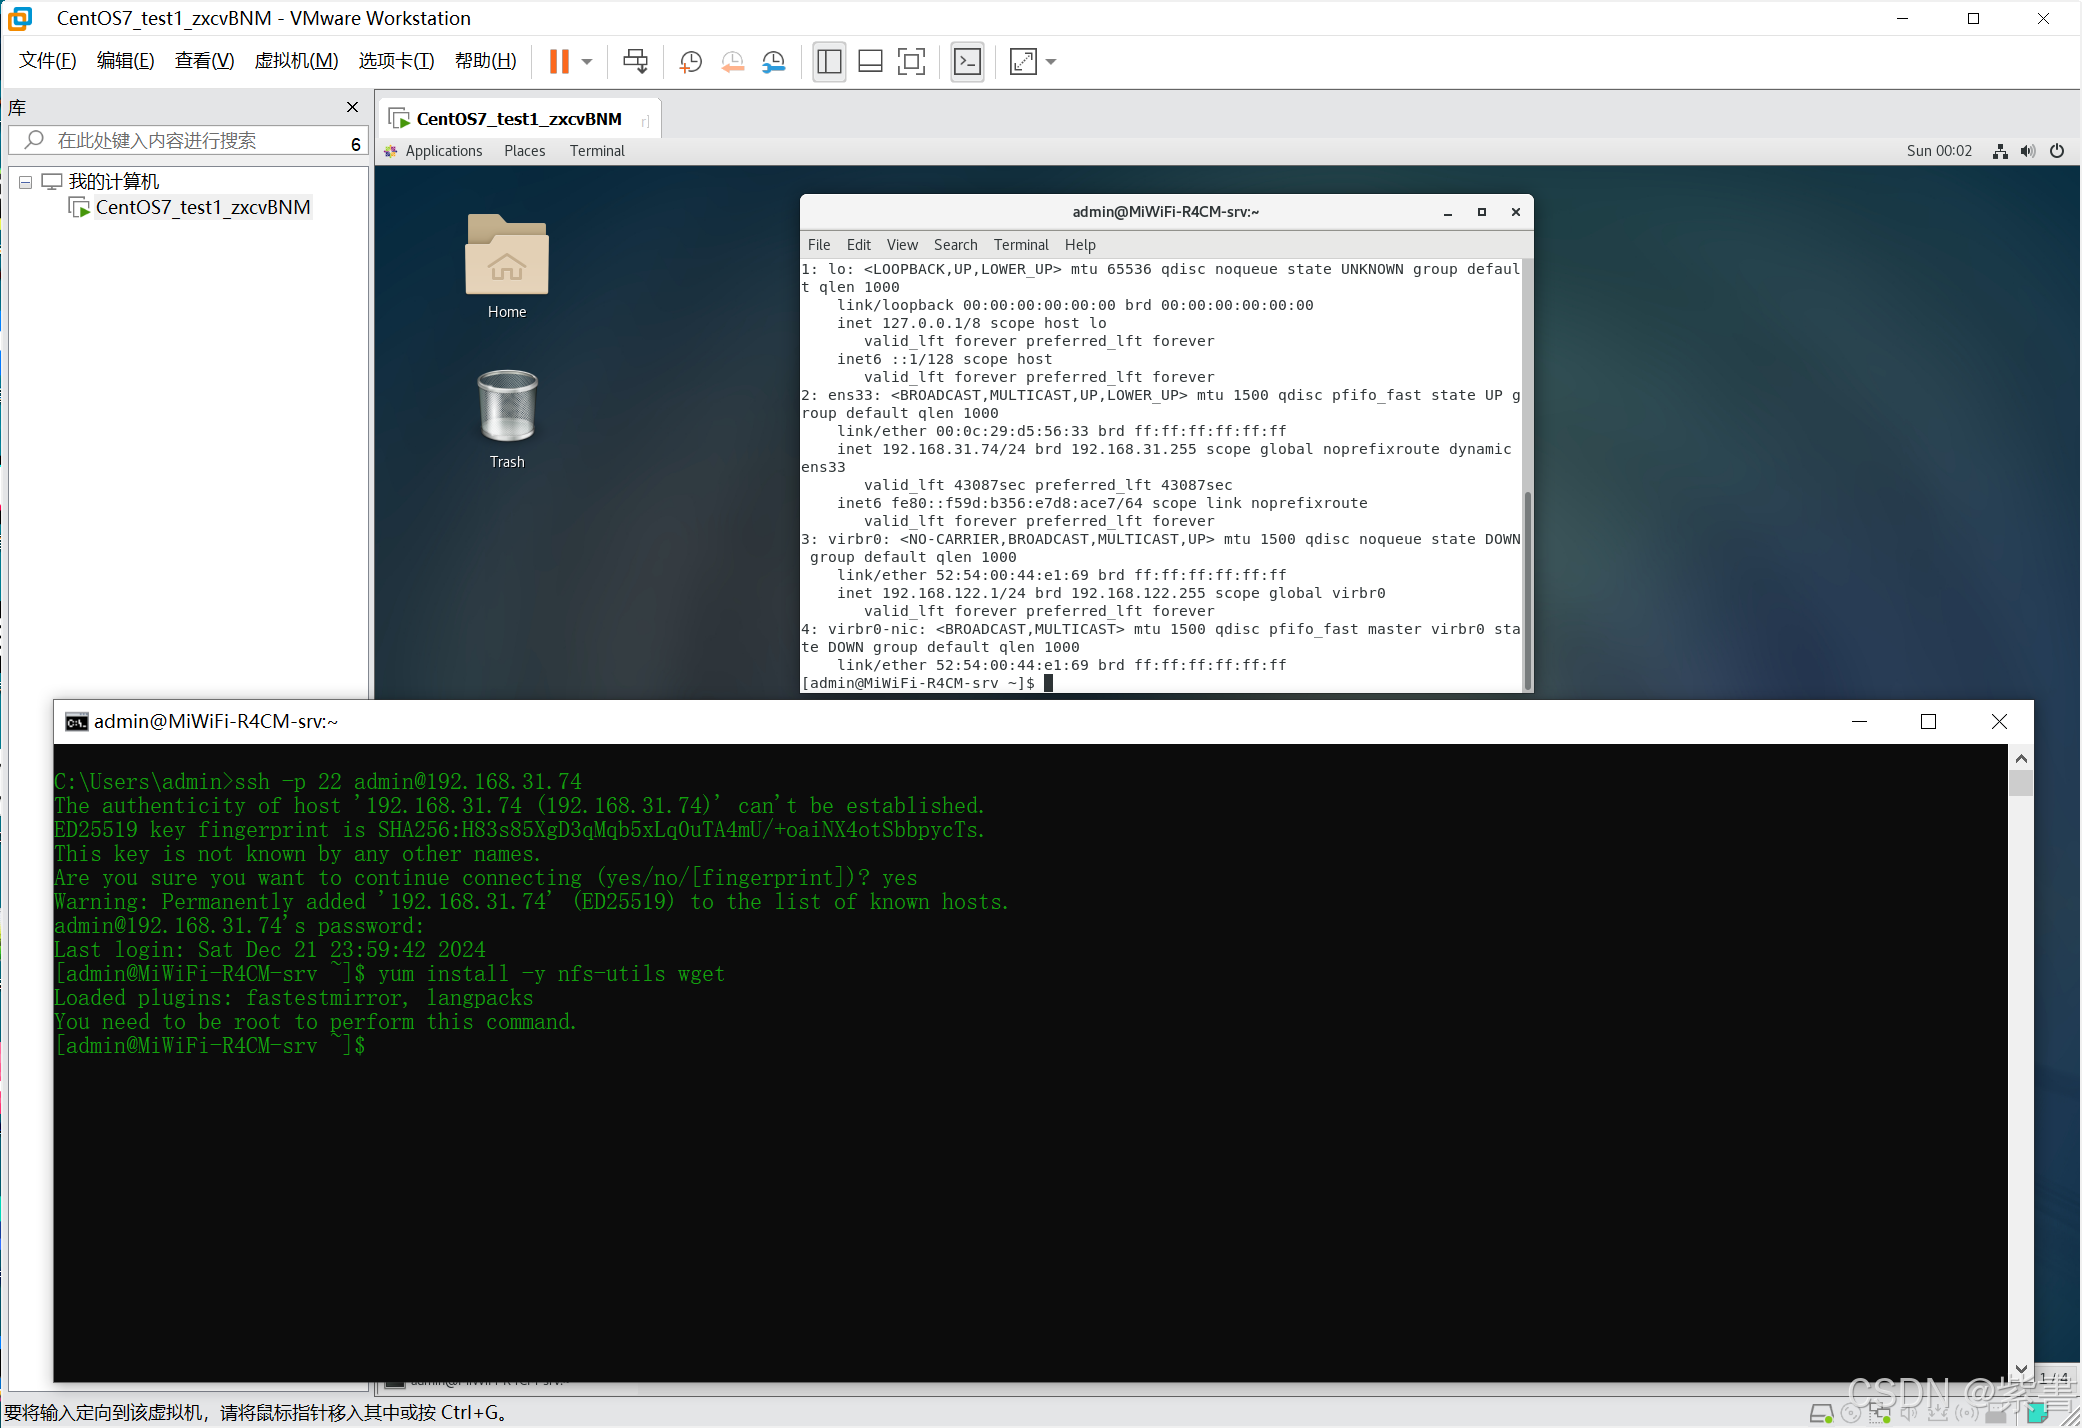Open the 虚拟机(M) menu
Screen dimensions: 2082x1428
296,61
